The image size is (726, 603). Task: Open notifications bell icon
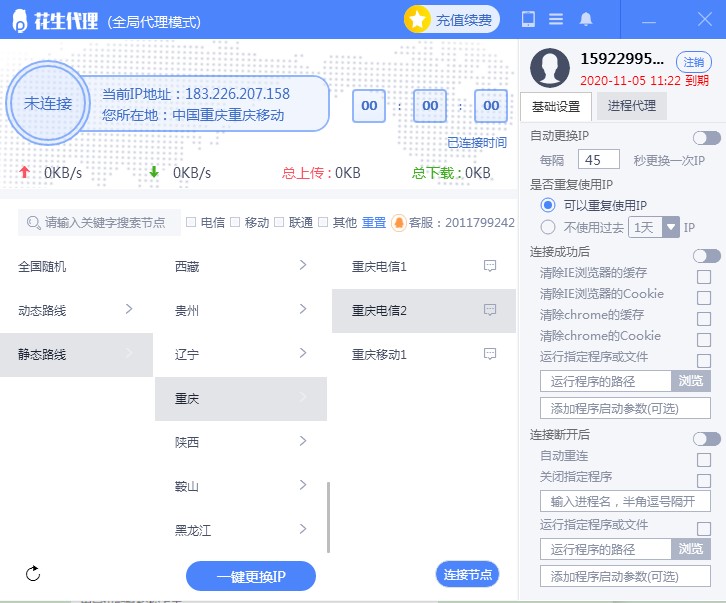586,19
